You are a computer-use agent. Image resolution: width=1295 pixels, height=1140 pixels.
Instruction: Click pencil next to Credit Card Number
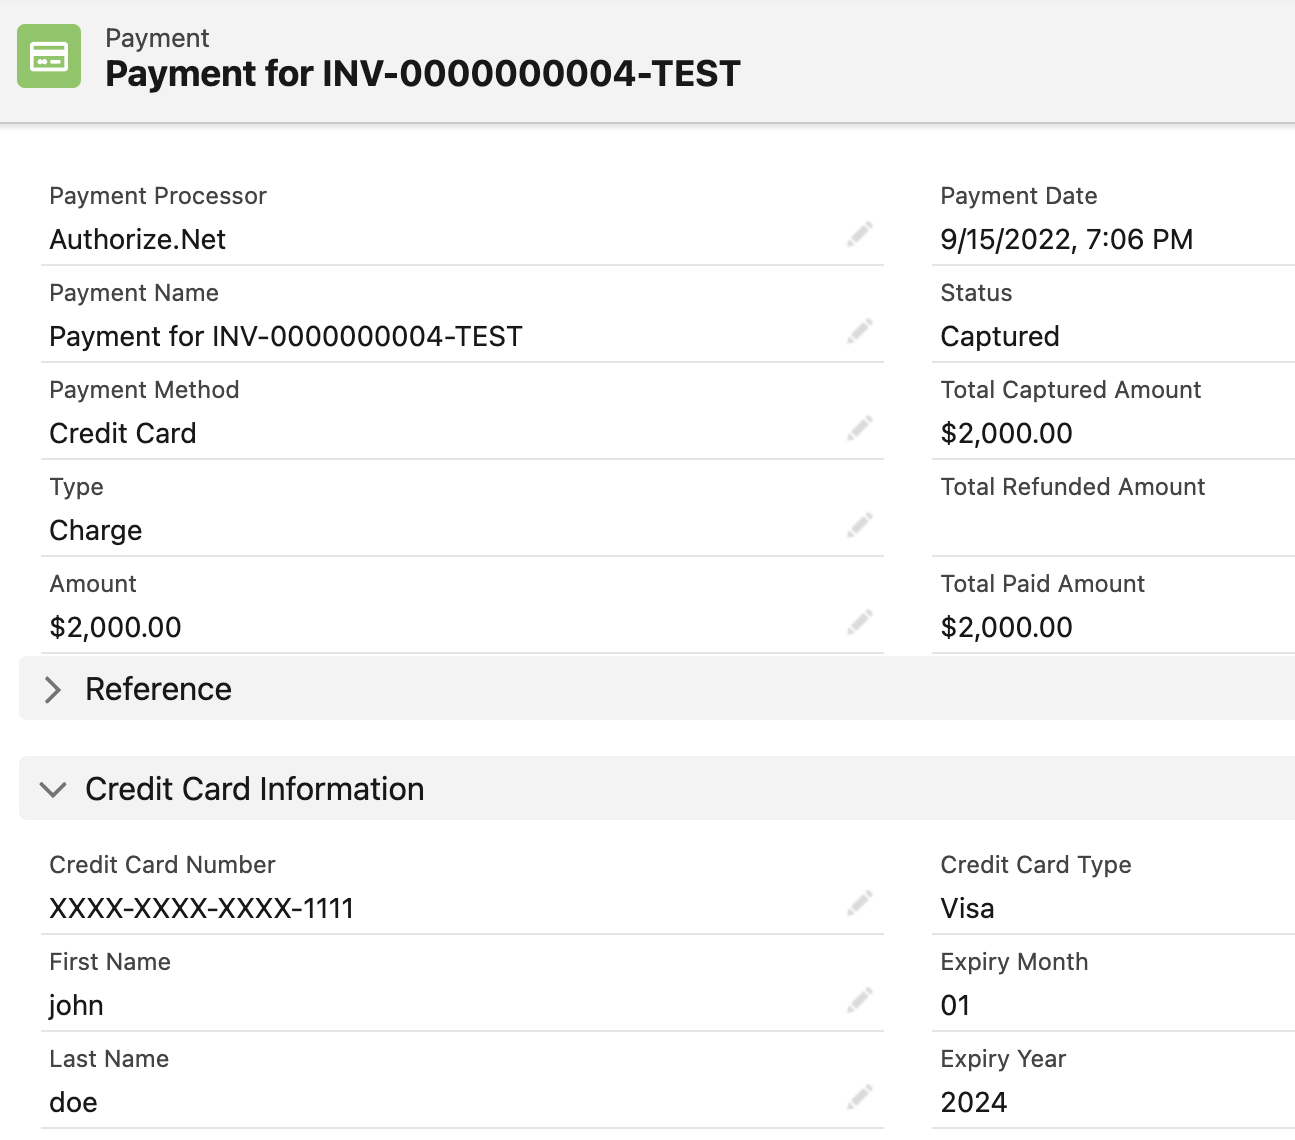[x=859, y=903]
